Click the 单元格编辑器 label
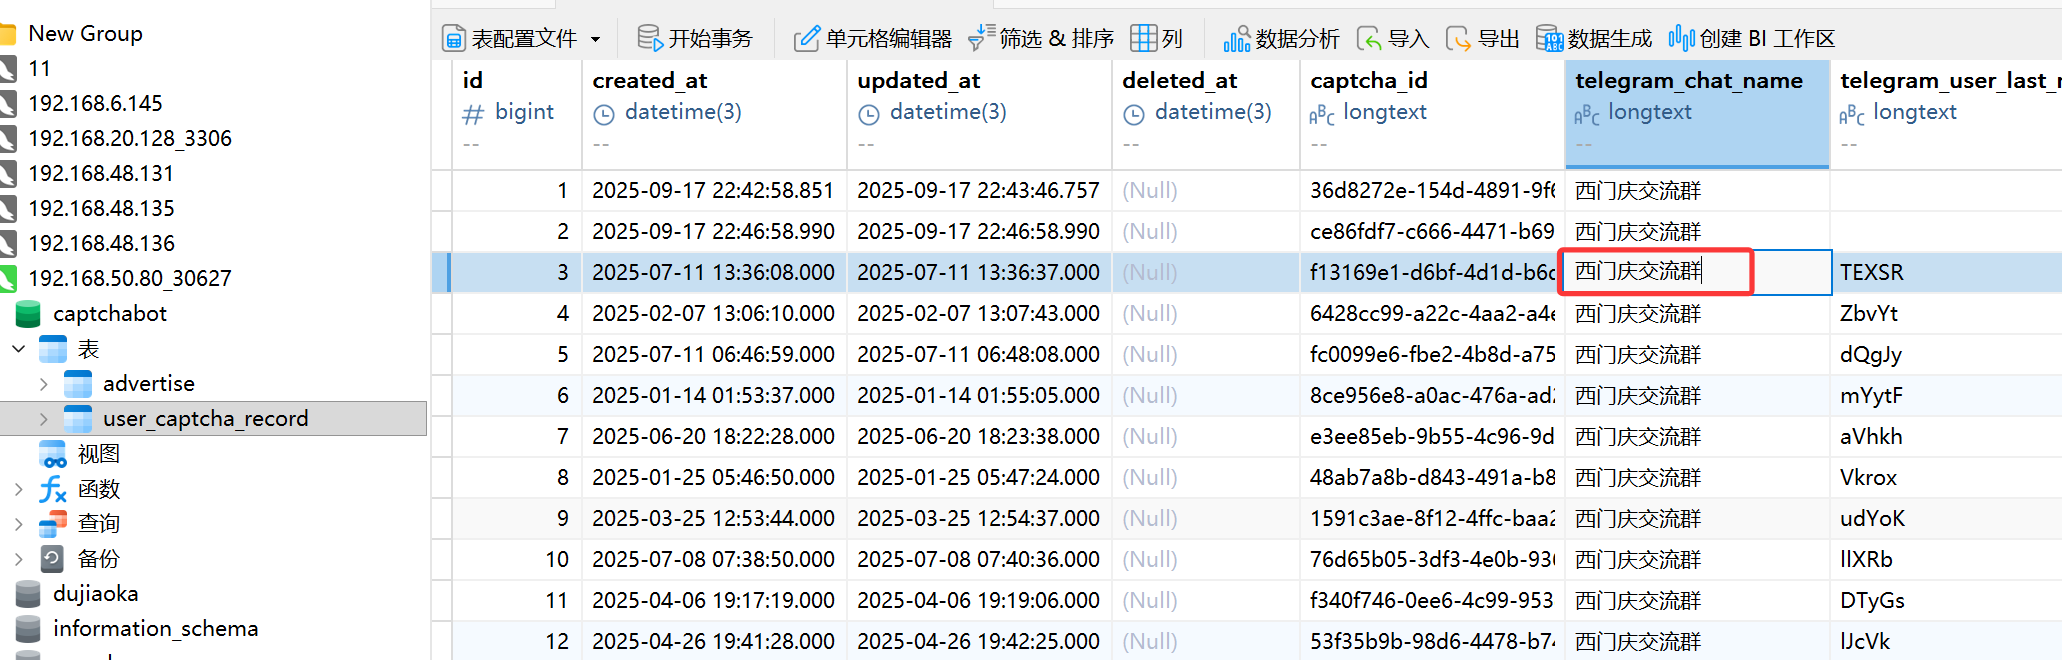2062x660 pixels. [889, 38]
